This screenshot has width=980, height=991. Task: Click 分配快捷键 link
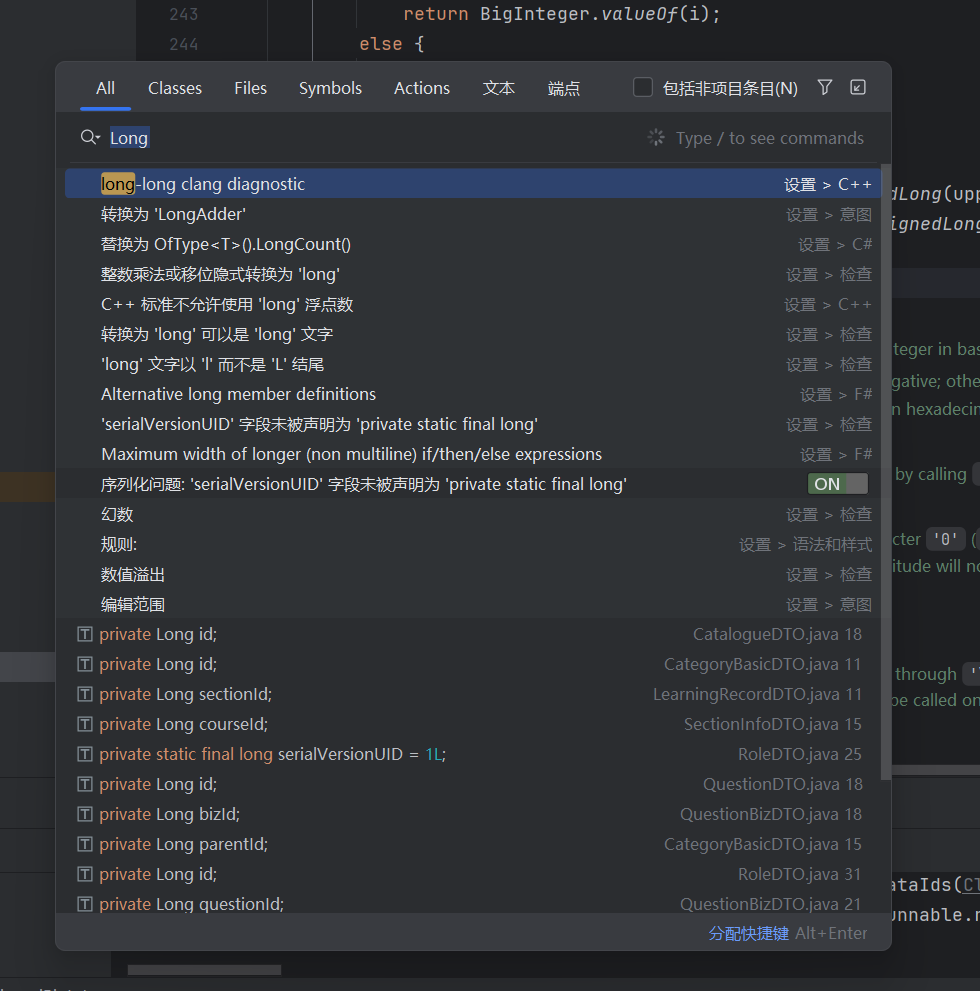click(748, 933)
